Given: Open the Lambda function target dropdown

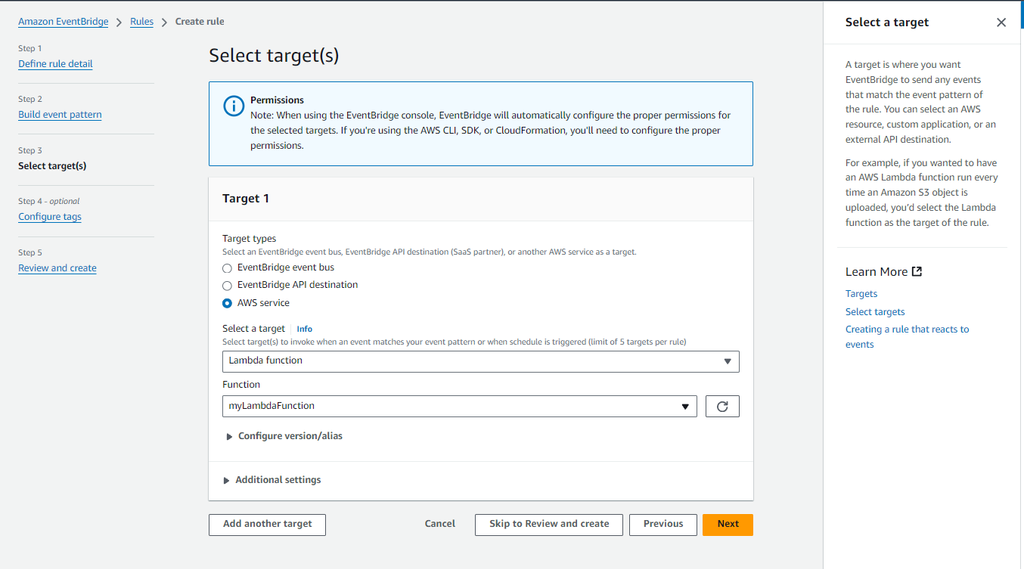Looking at the screenshot, I should 480,360.
